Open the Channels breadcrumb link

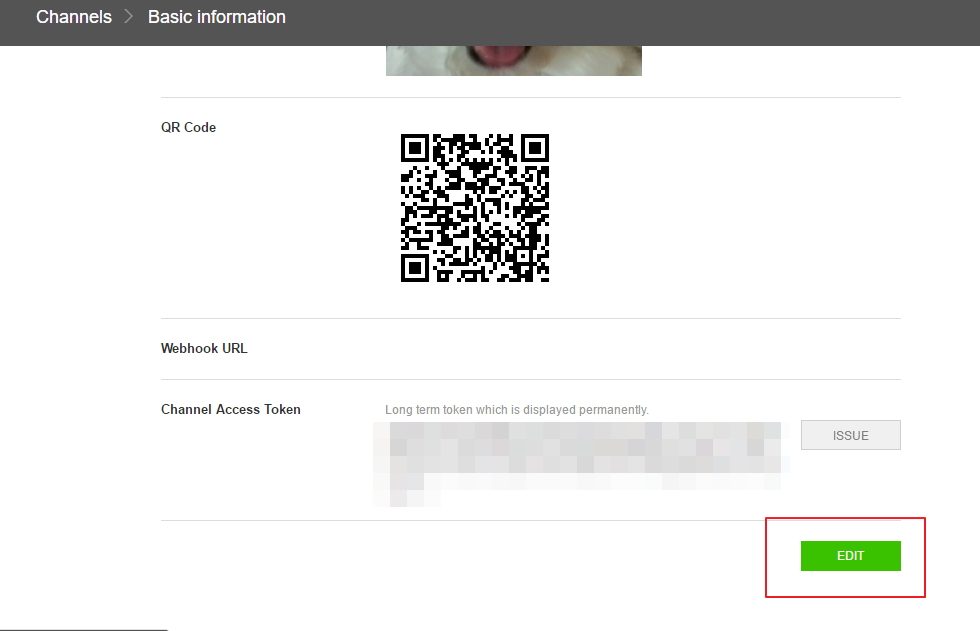point(74,17)
